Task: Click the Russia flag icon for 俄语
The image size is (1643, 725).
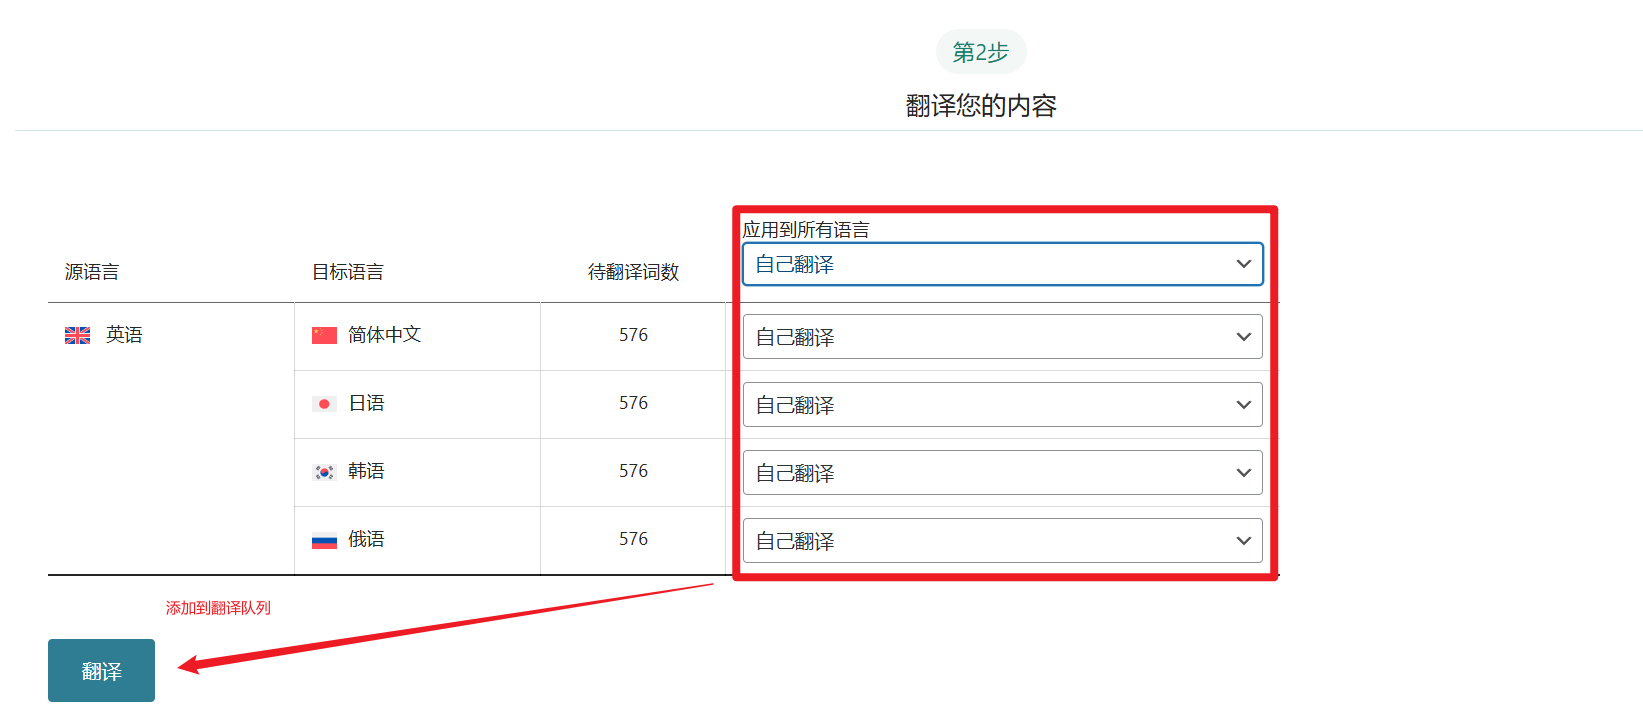Action: click(324, 540)
